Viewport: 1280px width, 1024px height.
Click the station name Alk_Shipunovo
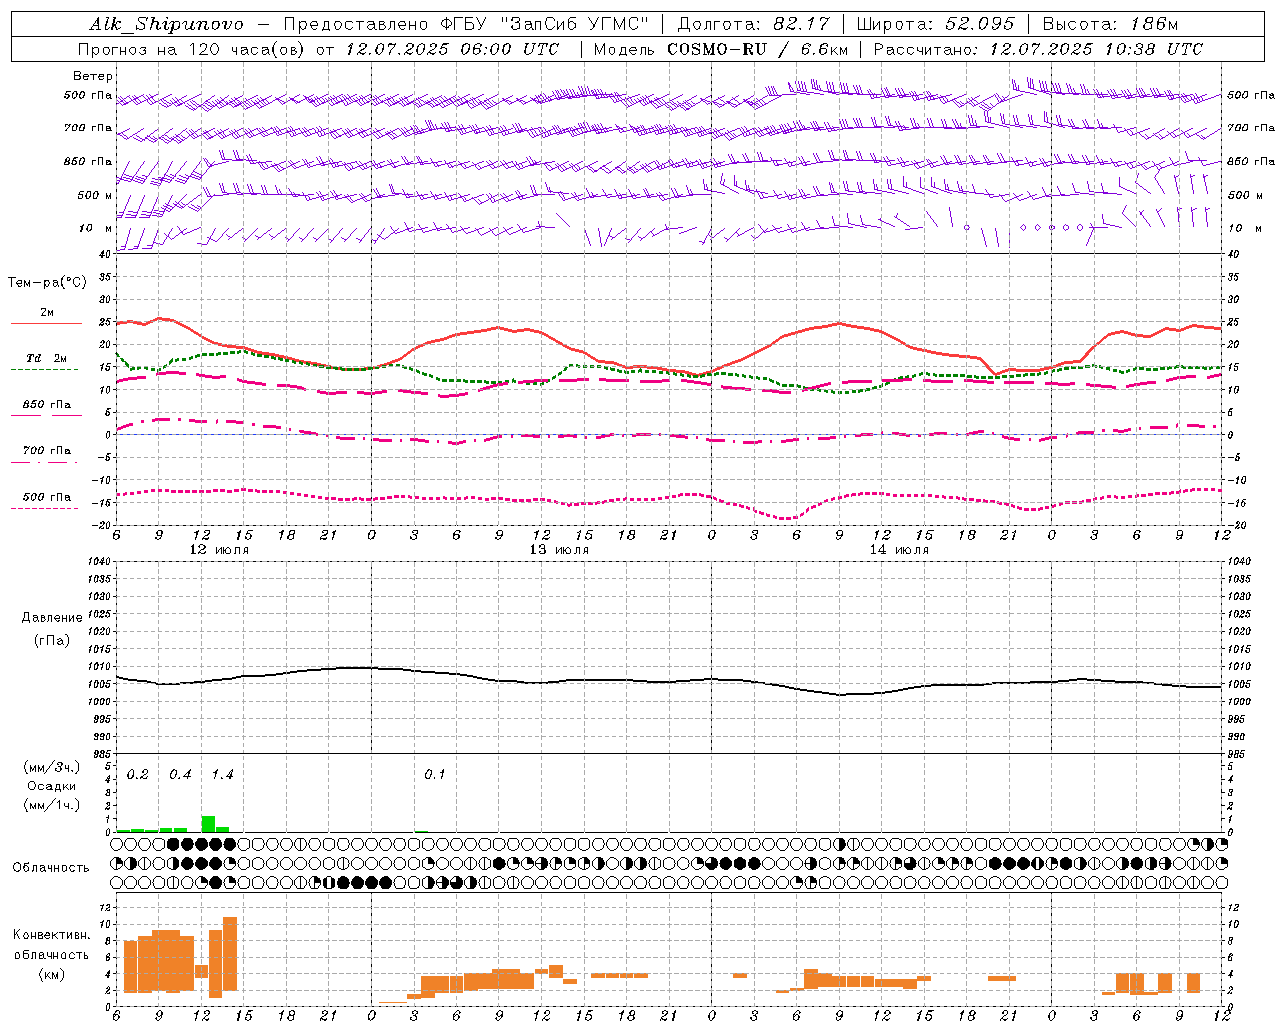[x=166, y=24]
